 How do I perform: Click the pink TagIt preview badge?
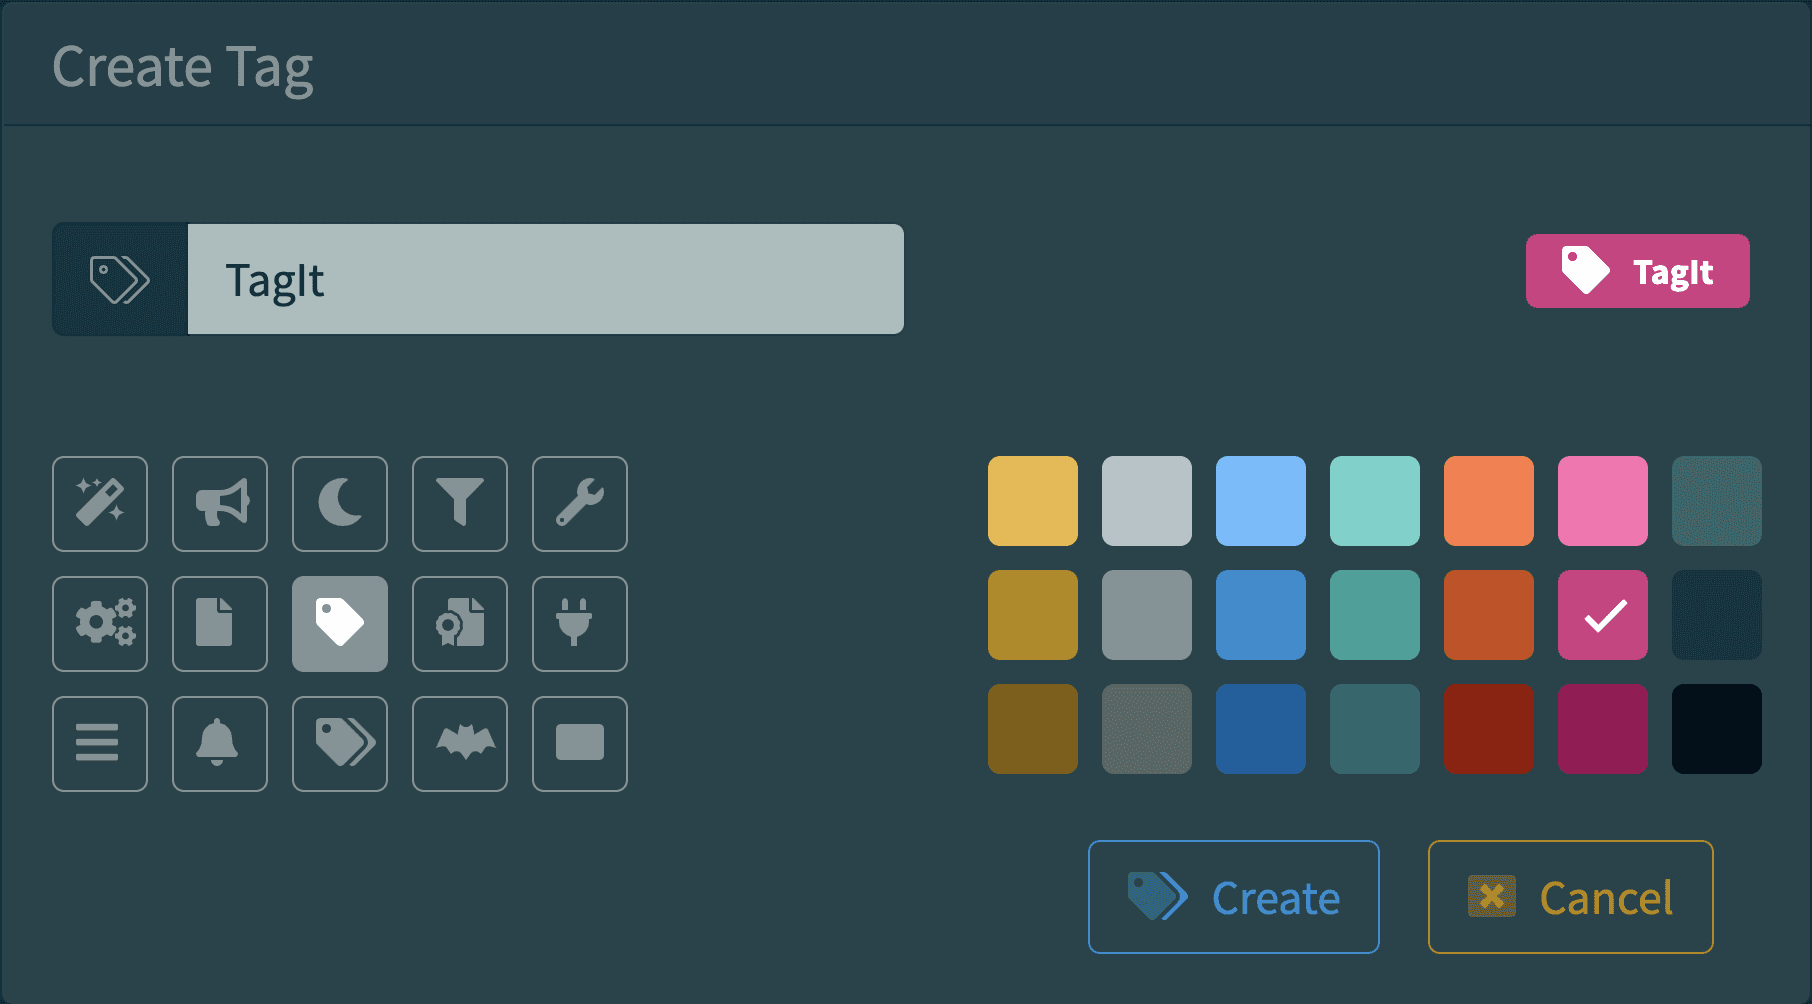[x=1637, y=271]
